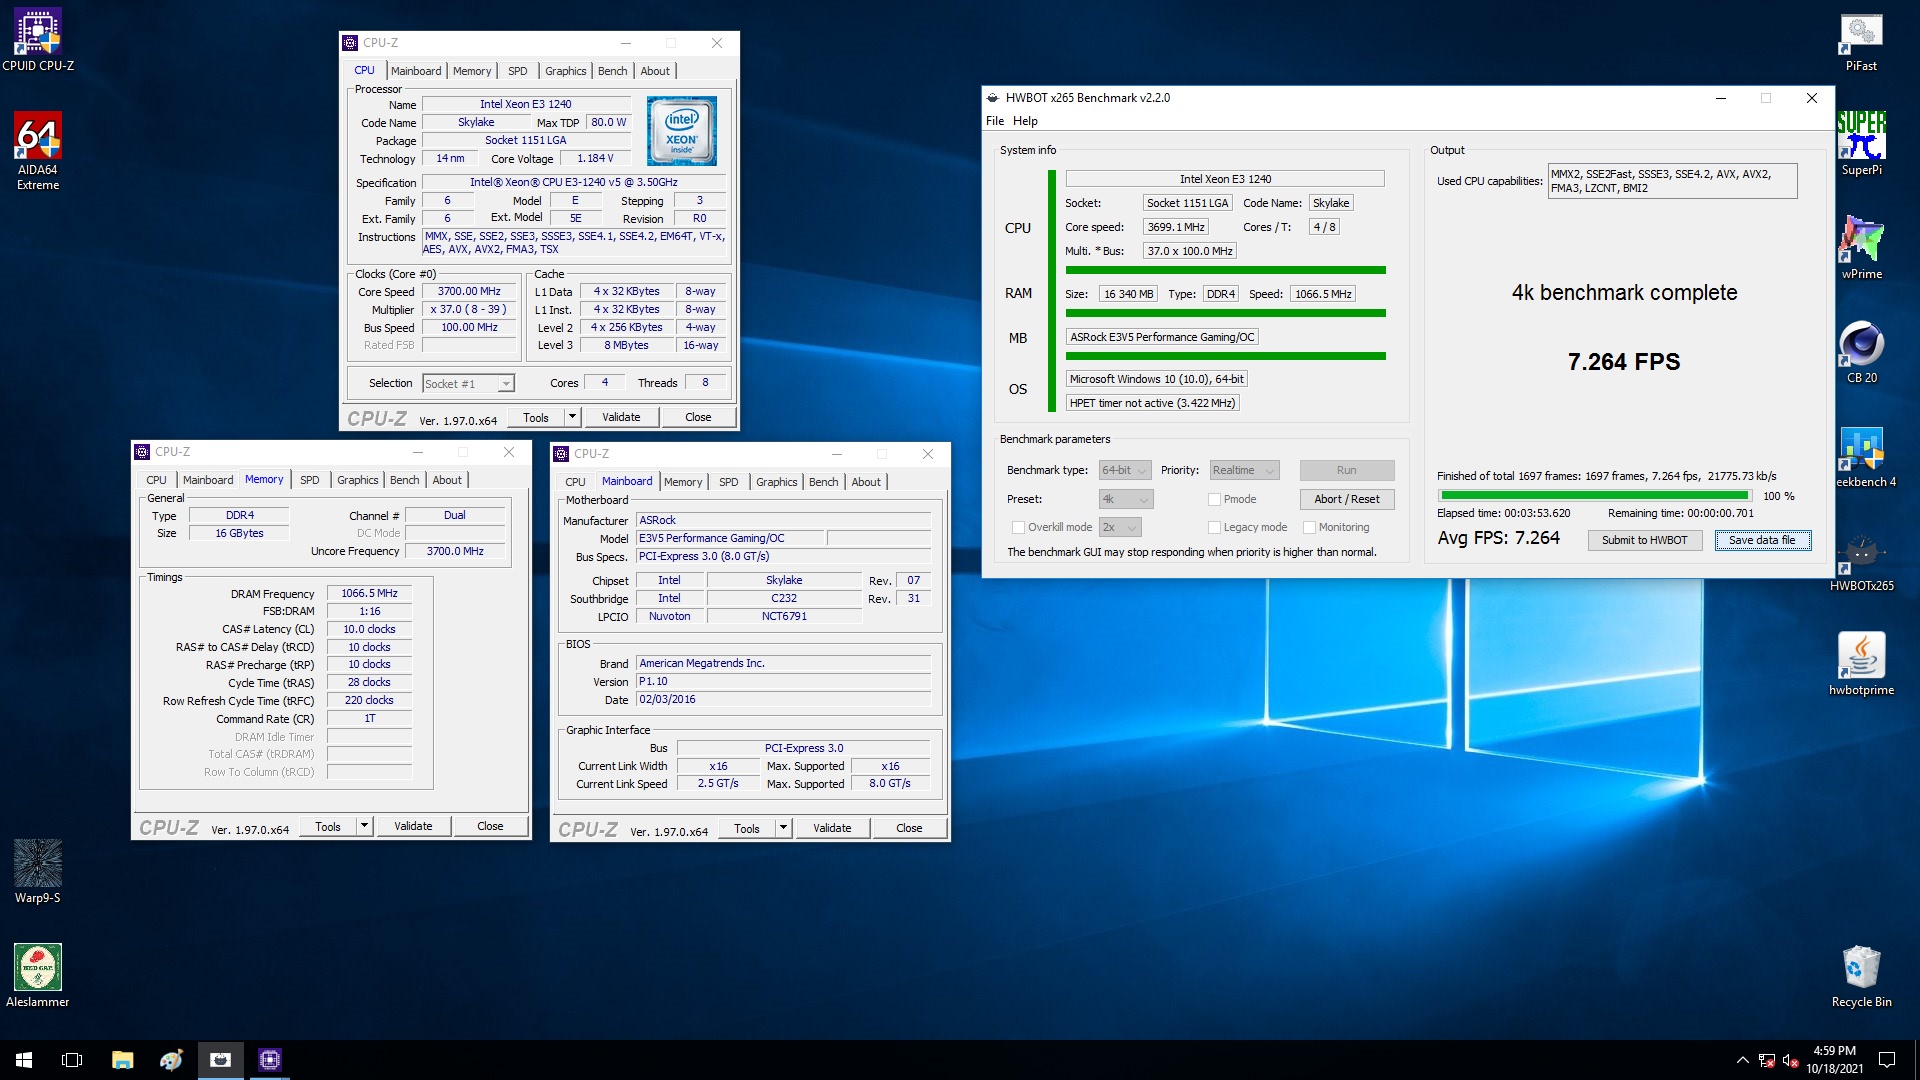Click Tools in the Mainboard CPU-Z window
This screenshot has height=1080, width=1920.
click(x=747, y=828)
